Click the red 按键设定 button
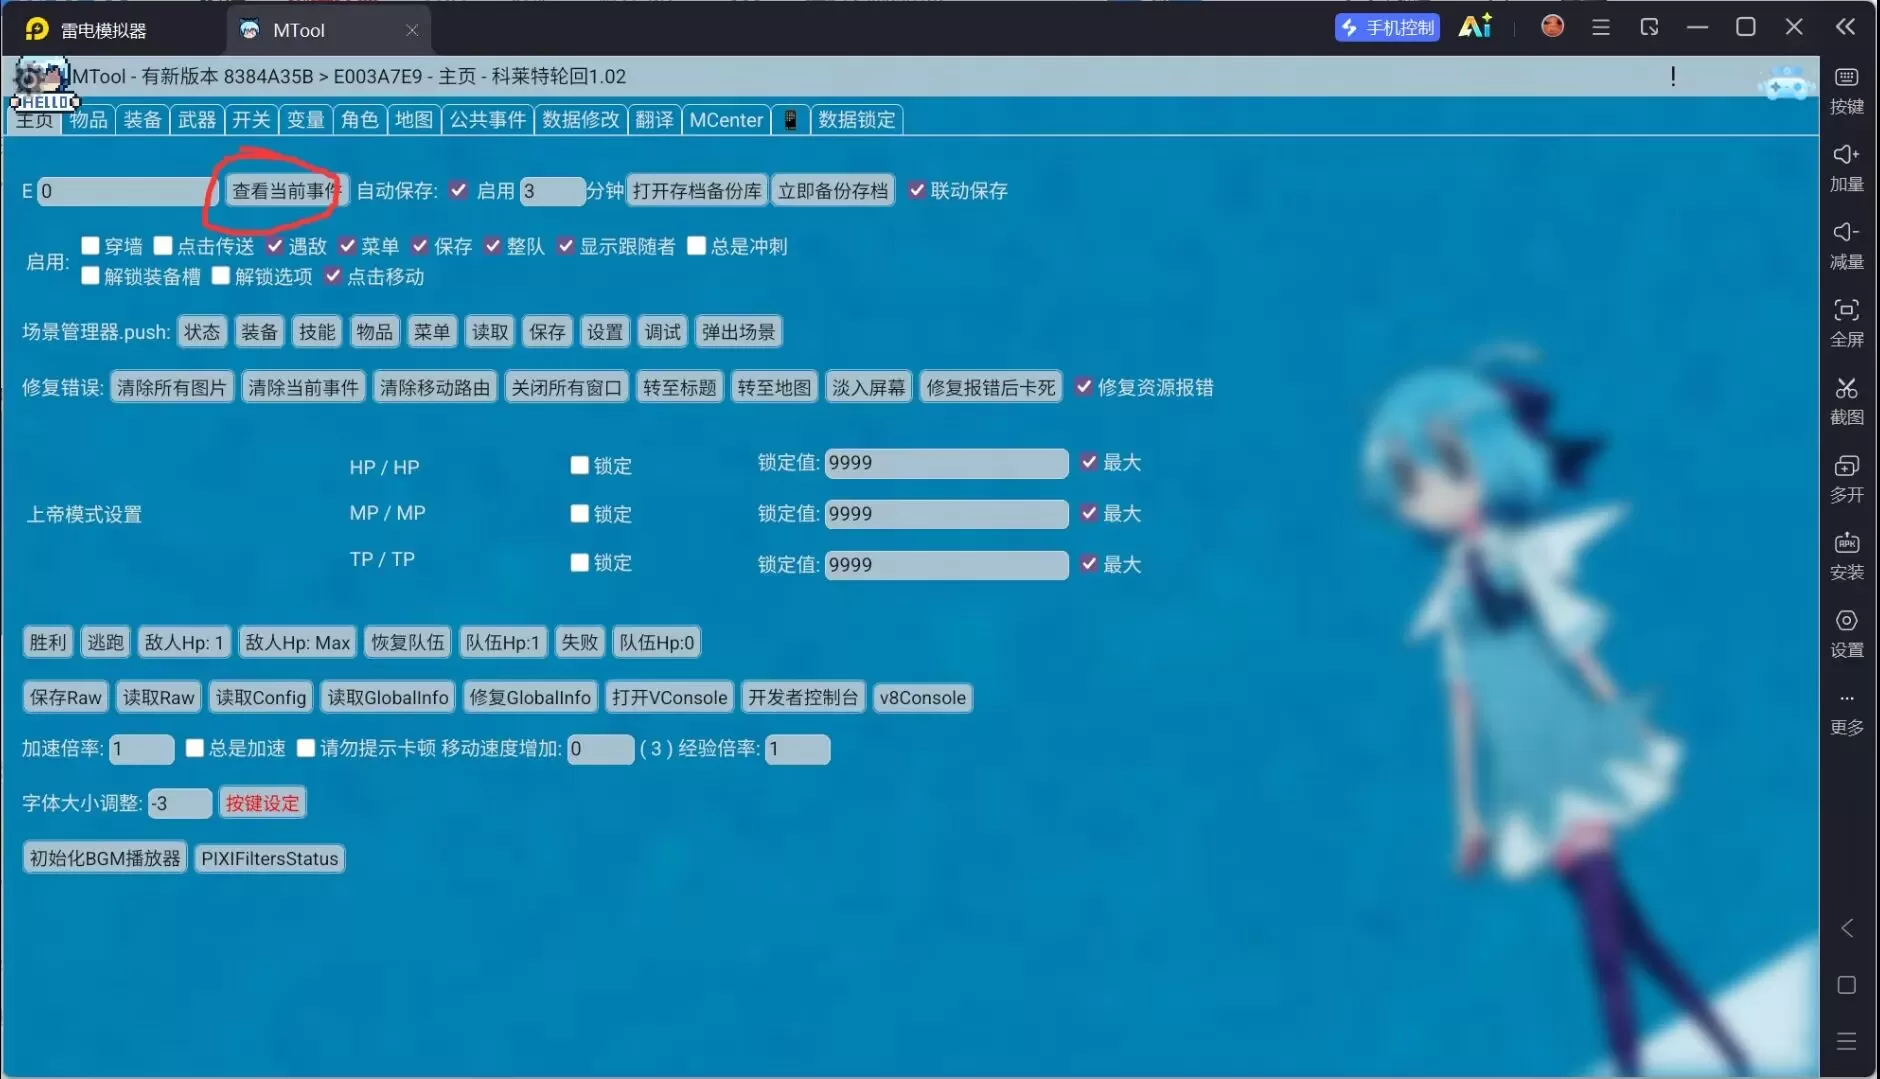 tap(262, 803)
